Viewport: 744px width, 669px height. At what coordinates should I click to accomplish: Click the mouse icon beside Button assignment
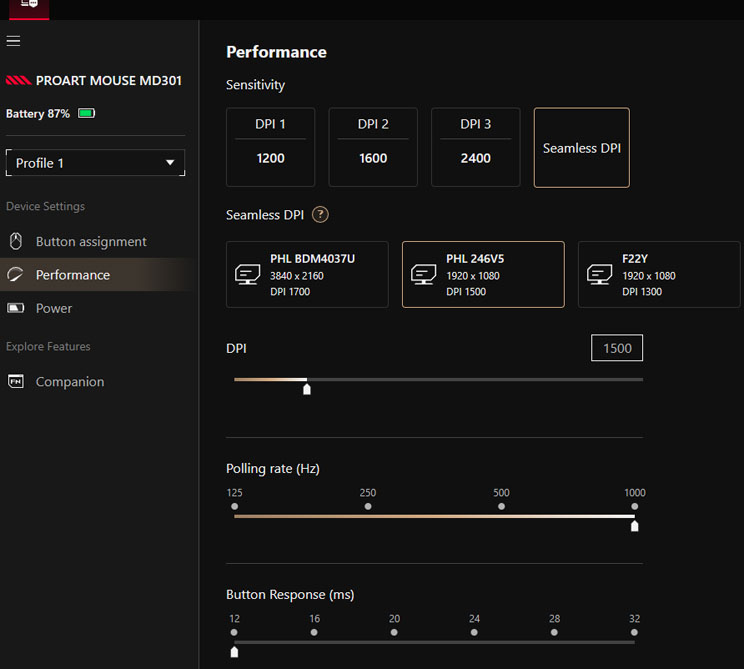(16, 241)
